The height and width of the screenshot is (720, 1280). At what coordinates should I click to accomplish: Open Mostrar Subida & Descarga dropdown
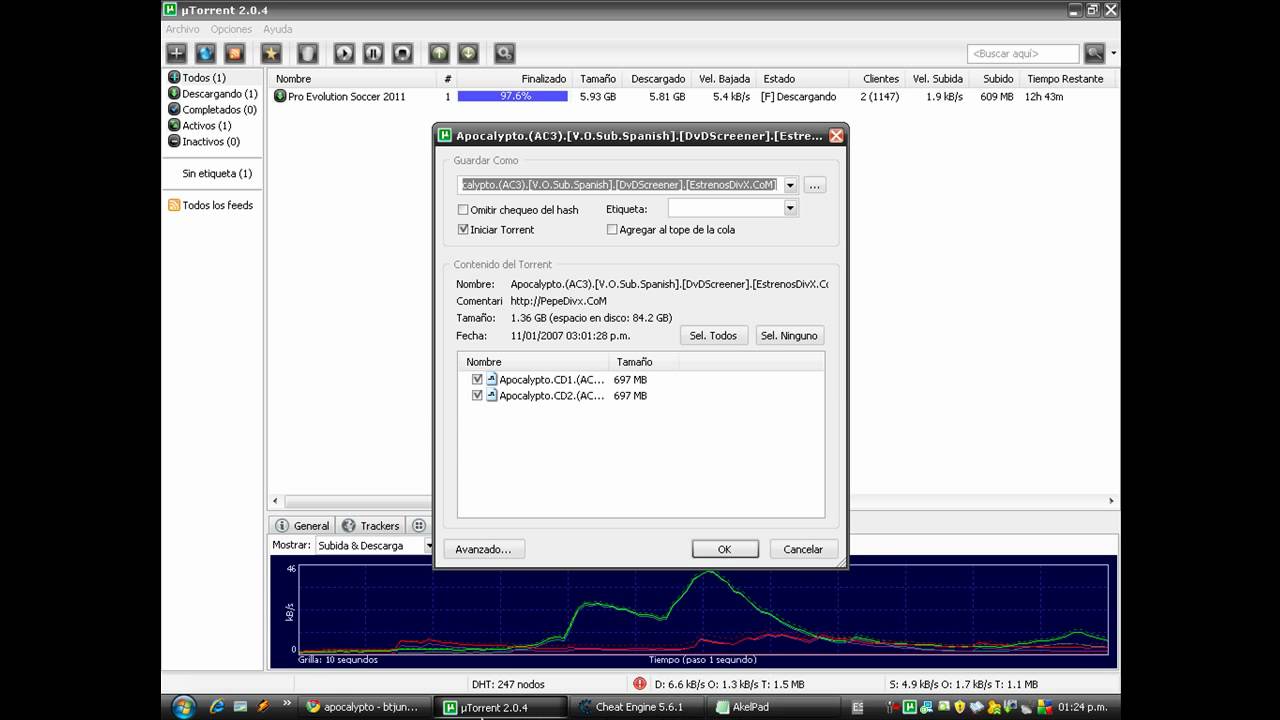[x=428, y=546]
